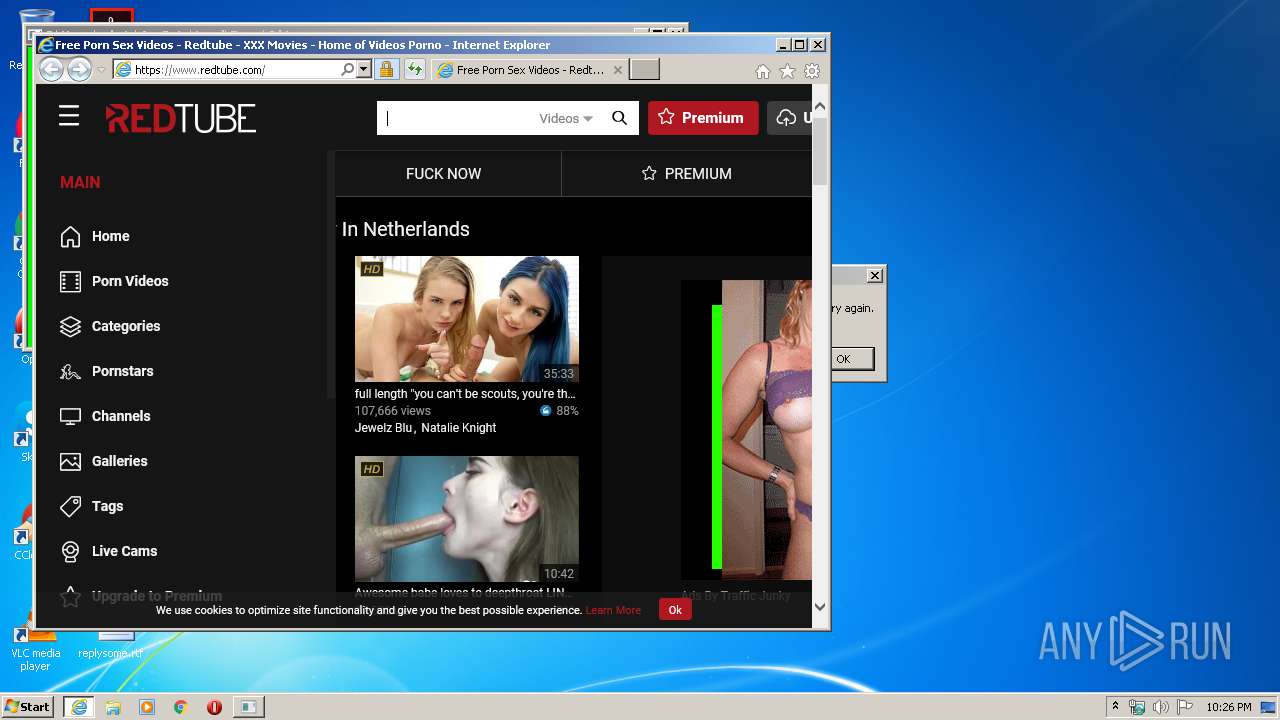This screenshot has width=1280, height=720.
Task: Open Chrome from the taskbar
Action: tap(180, 707)
